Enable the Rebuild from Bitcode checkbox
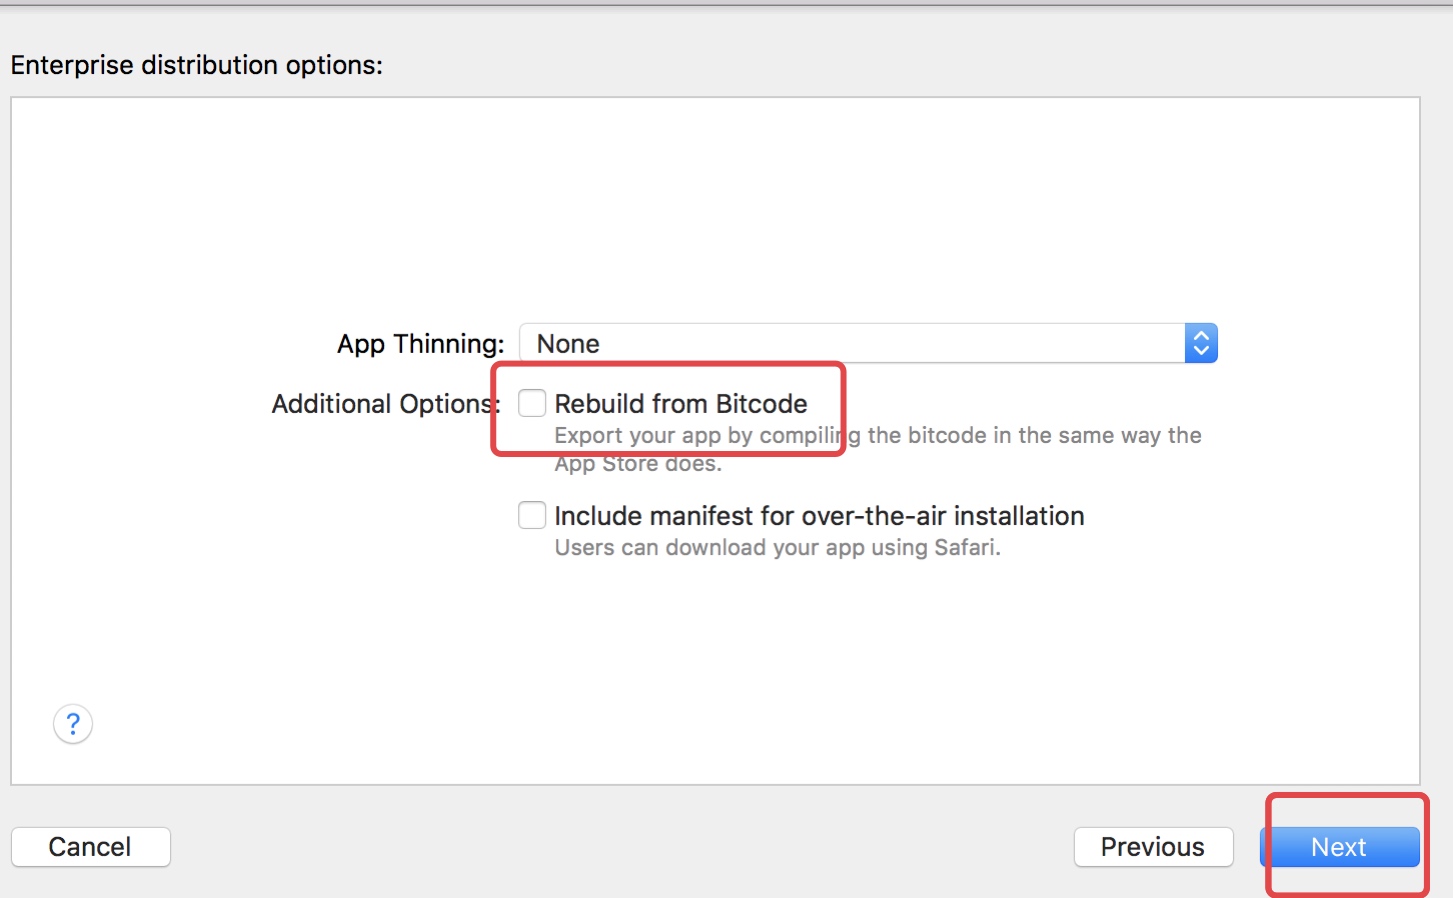This screenshot has width=1453, height=898. (x=532, y=403)
